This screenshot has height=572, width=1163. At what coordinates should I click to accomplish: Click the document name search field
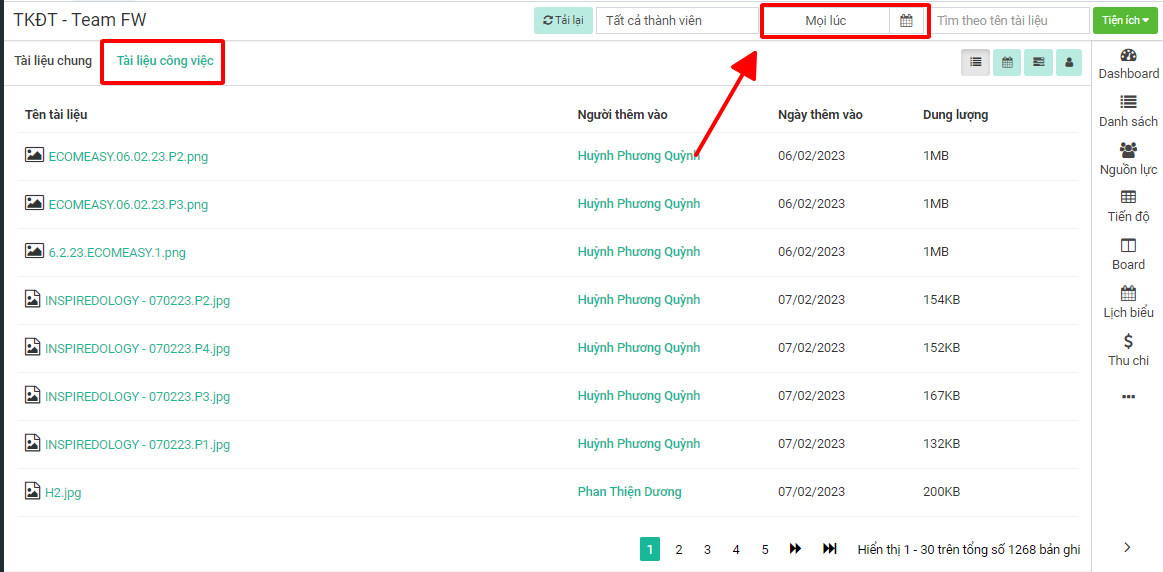pos(1010,20)
